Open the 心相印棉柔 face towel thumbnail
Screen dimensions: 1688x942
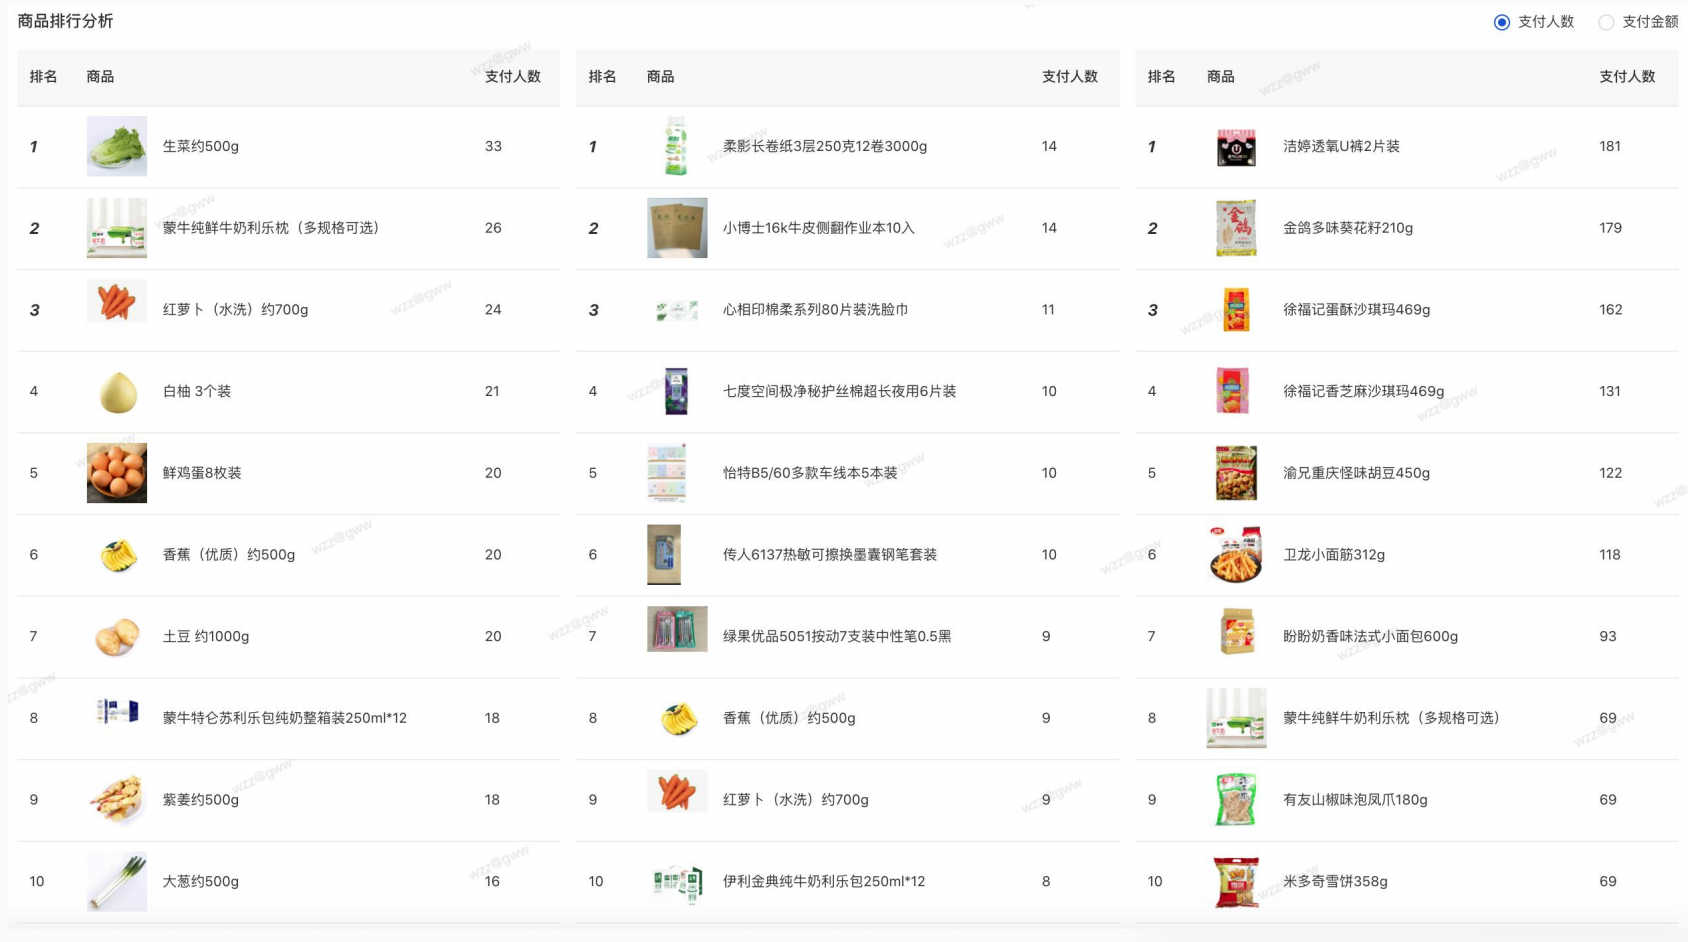click(677, 310)
